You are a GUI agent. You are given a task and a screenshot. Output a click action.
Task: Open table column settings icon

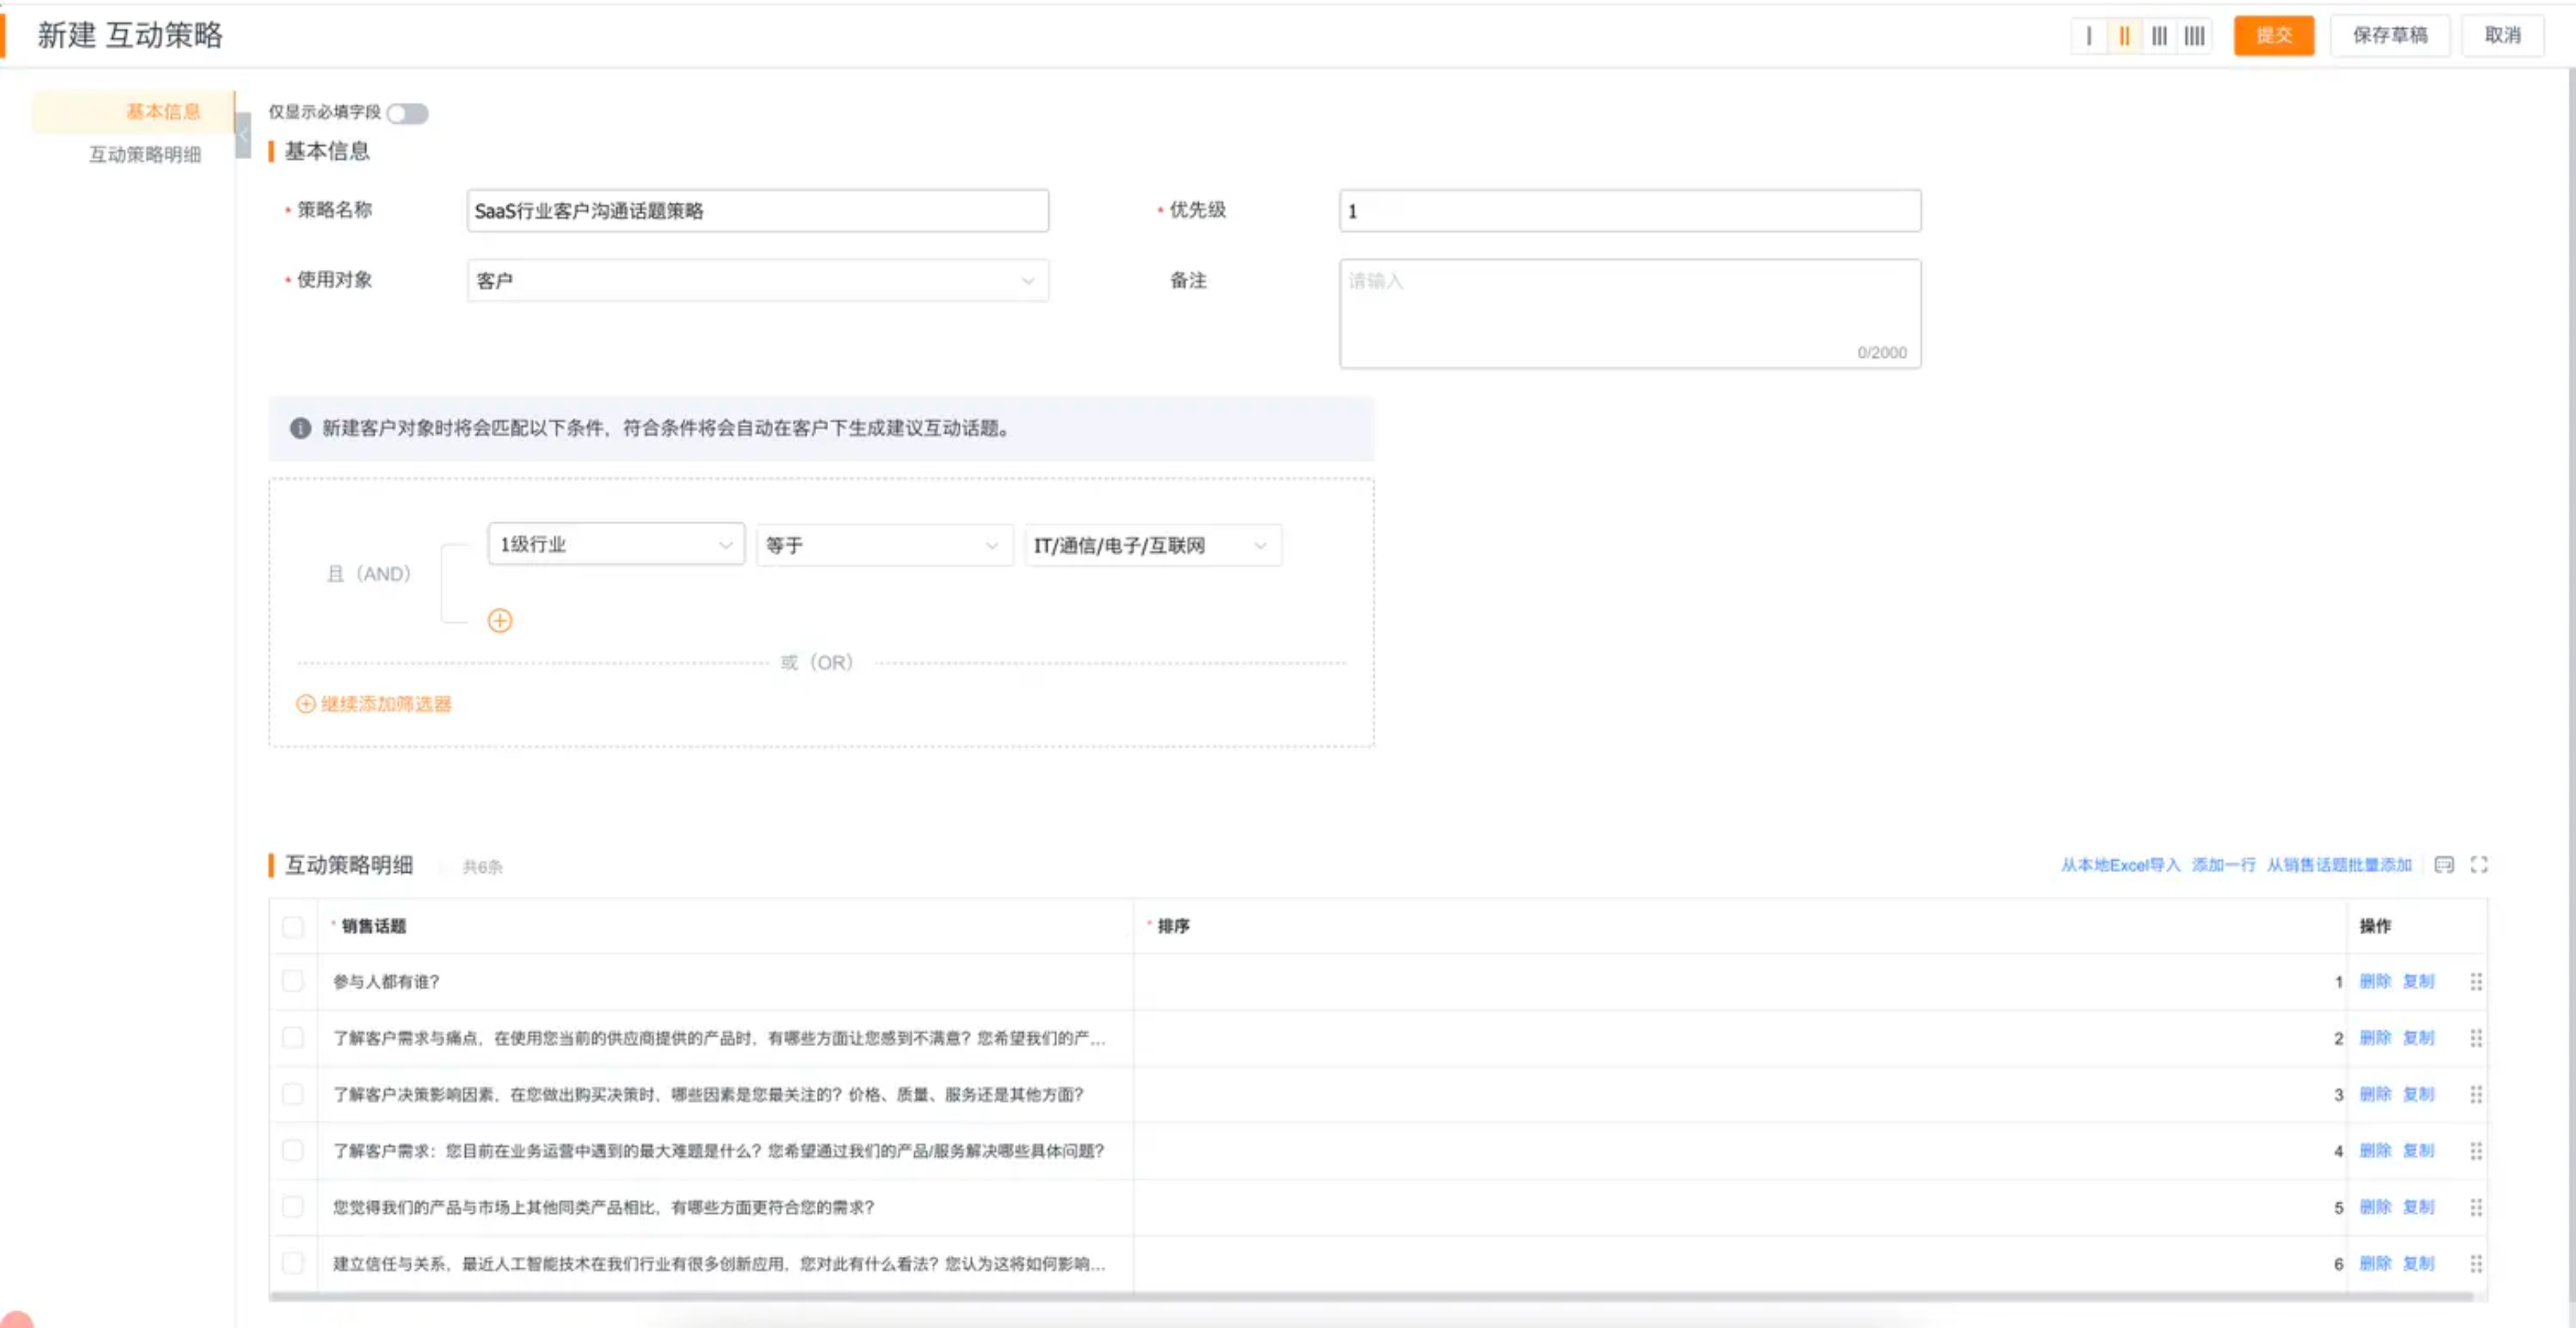click(2444, 865)
